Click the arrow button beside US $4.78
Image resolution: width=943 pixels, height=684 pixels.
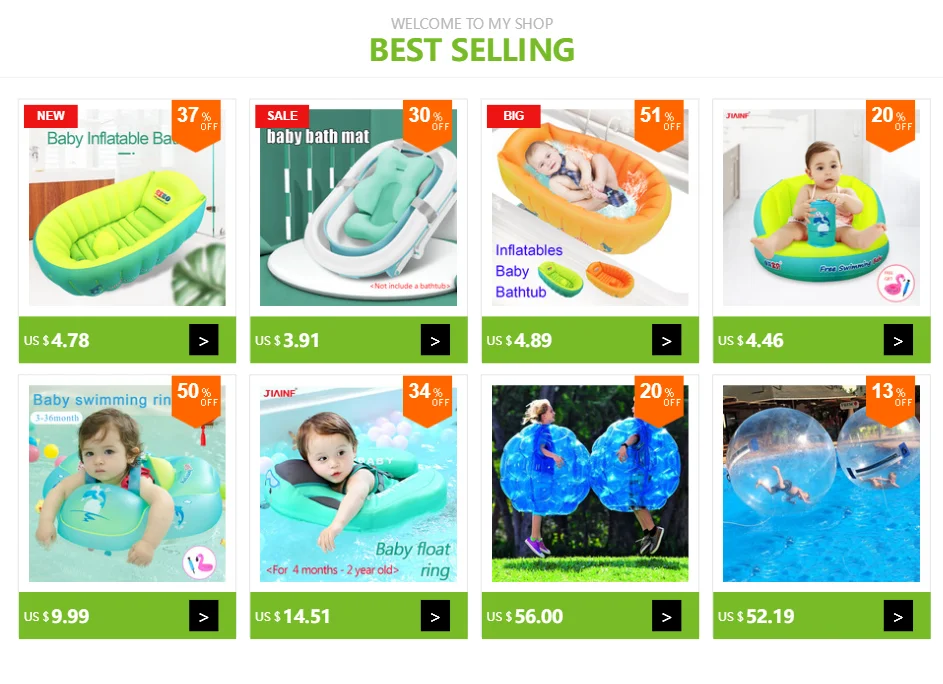click(x=203, y=340)
